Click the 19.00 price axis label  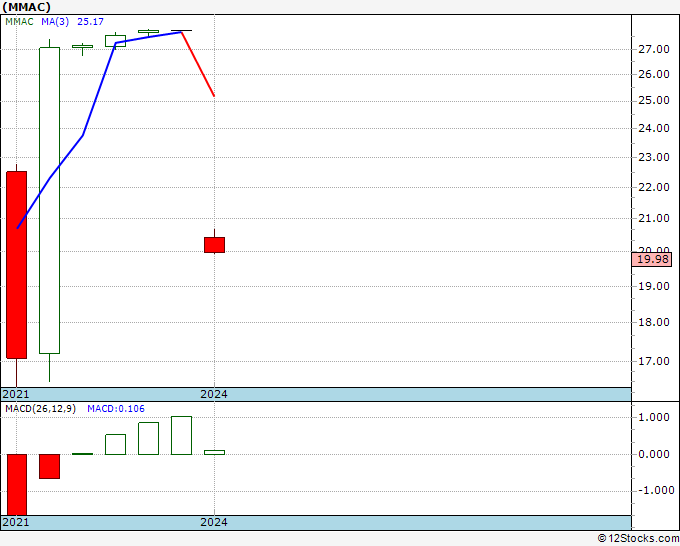(654, 286)
